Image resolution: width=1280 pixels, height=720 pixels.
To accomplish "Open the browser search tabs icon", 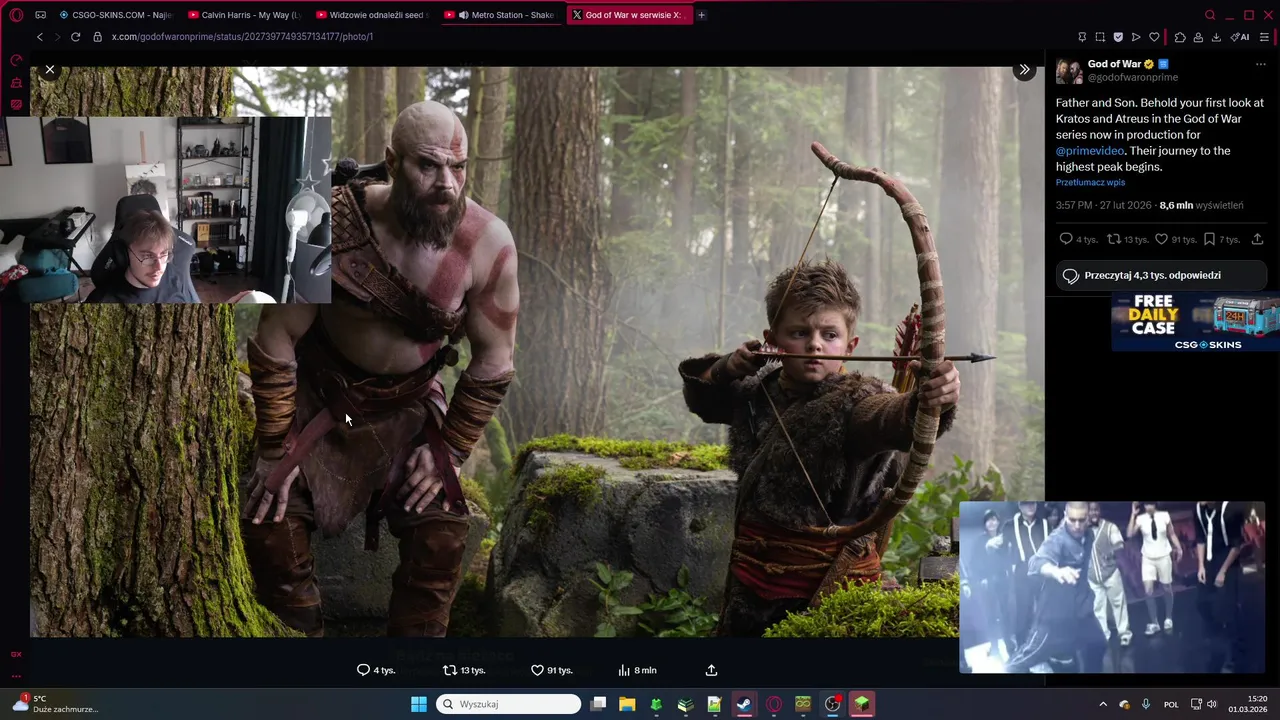I will (x=1210, y=15).
